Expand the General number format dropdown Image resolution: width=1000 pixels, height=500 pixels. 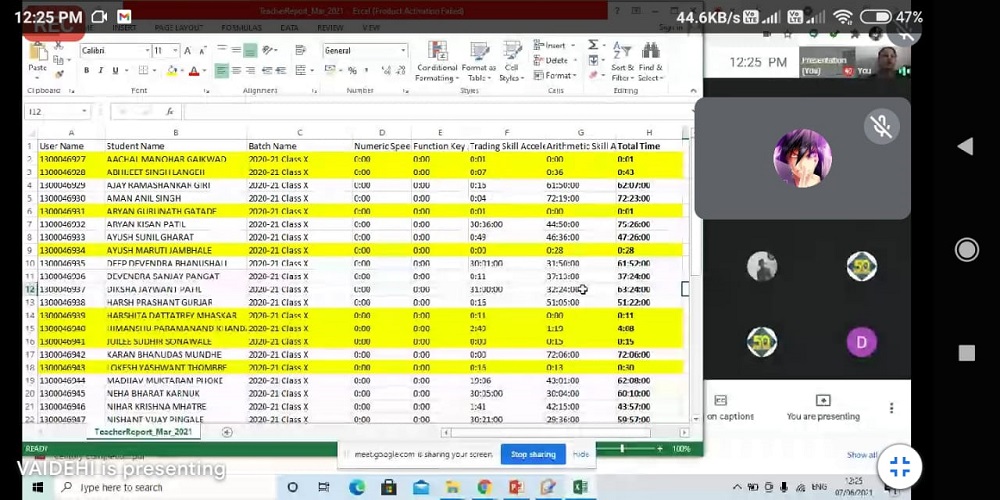[403, 50]
